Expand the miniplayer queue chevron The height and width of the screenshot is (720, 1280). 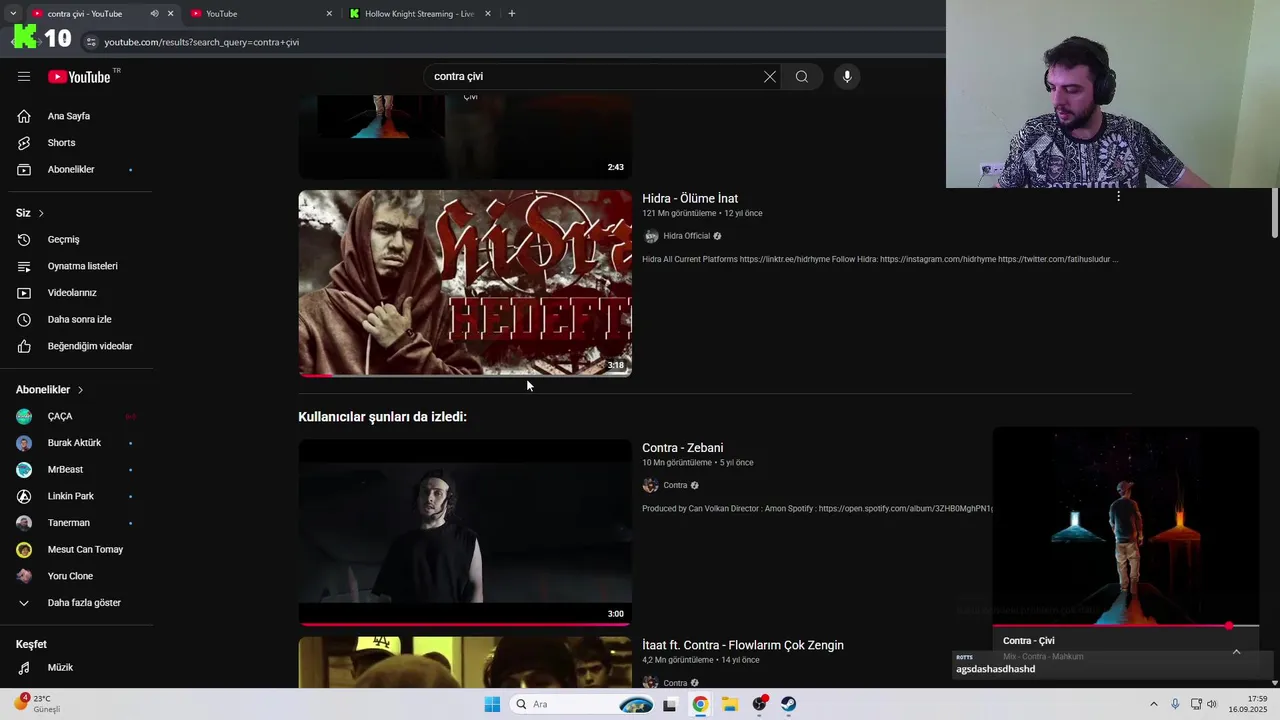pyautogui.click(x=1236, y=651)
